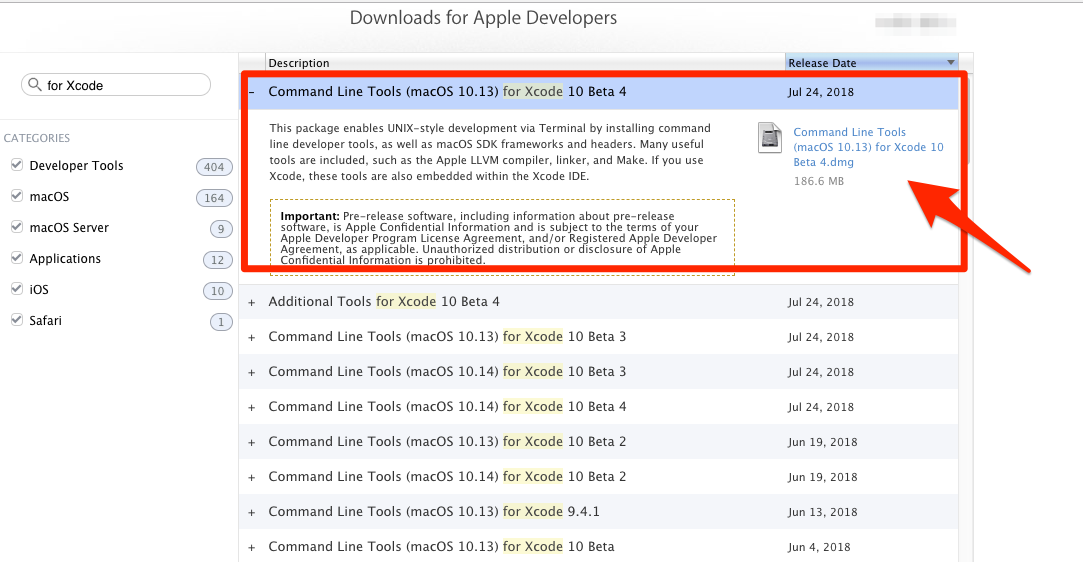The width and height of the screenshot is (1083, 562).
Task: Collapse Command Line Tools (macOS 10.13) Xcode 10 Beta 4
Action: pos(252,92)
